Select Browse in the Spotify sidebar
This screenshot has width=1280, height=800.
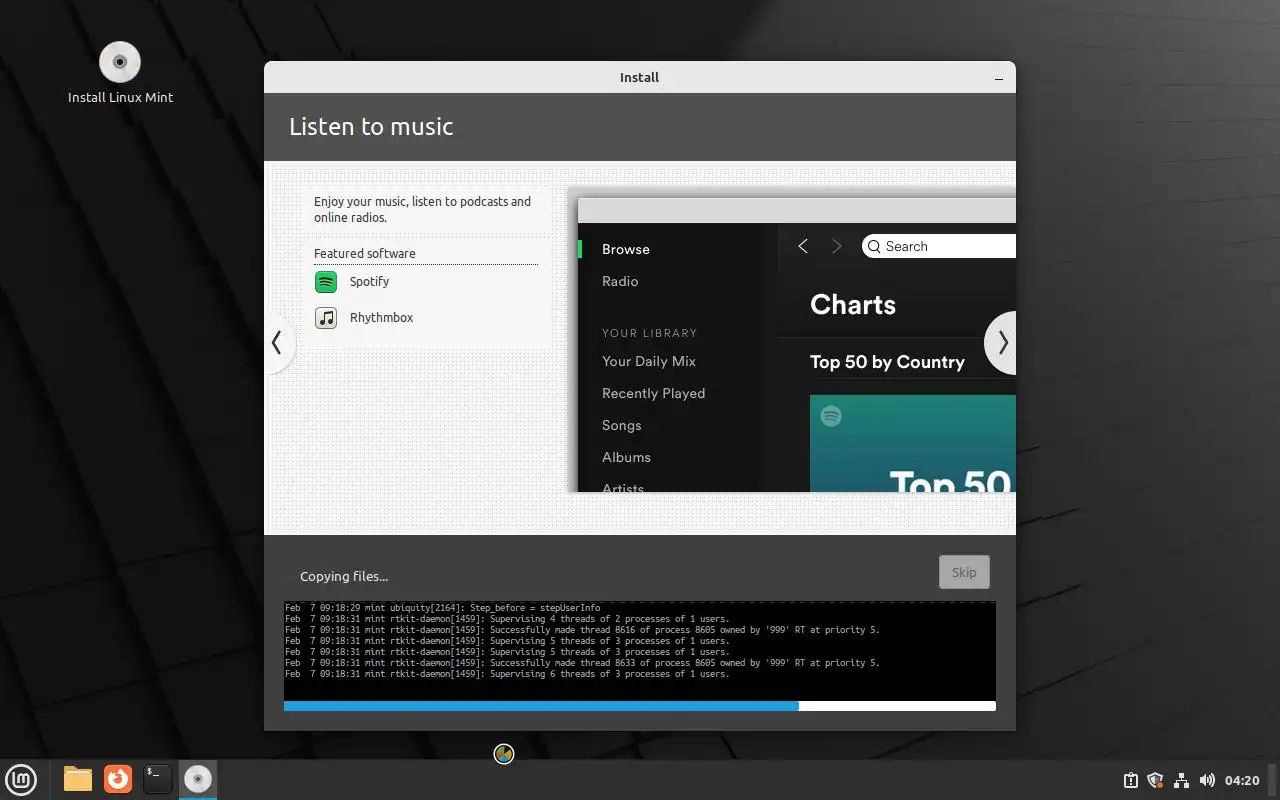(x=626, y=250)
